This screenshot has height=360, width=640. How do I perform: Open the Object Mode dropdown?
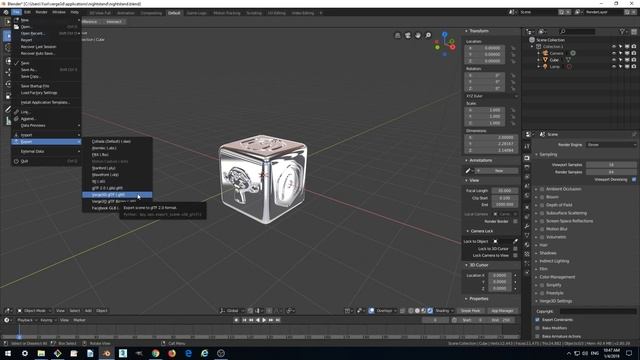(34, 311)
